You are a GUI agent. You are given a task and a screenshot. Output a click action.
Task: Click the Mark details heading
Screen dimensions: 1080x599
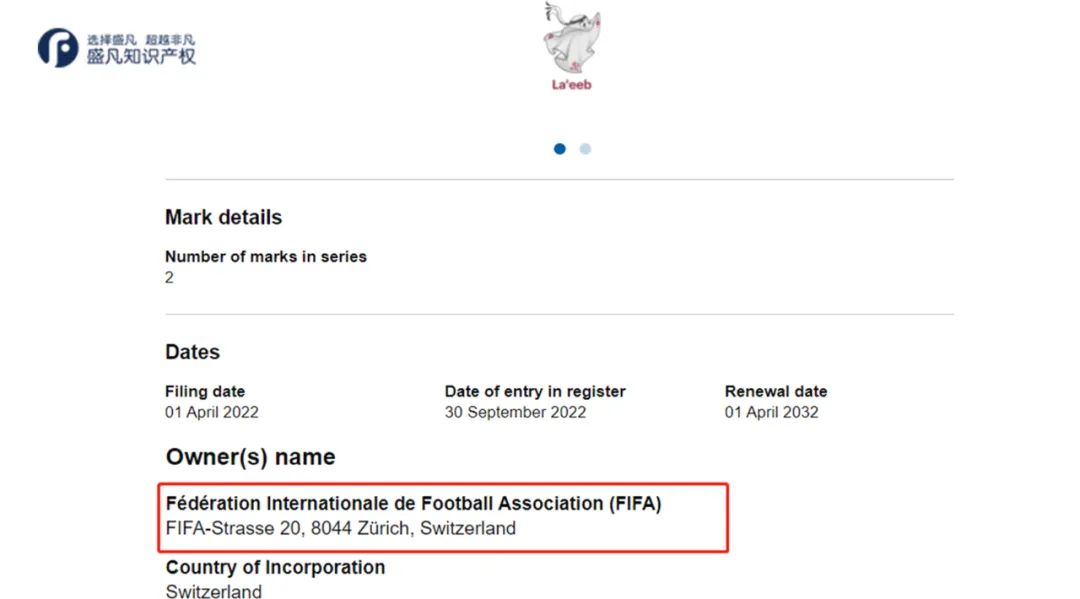(223, 217)
